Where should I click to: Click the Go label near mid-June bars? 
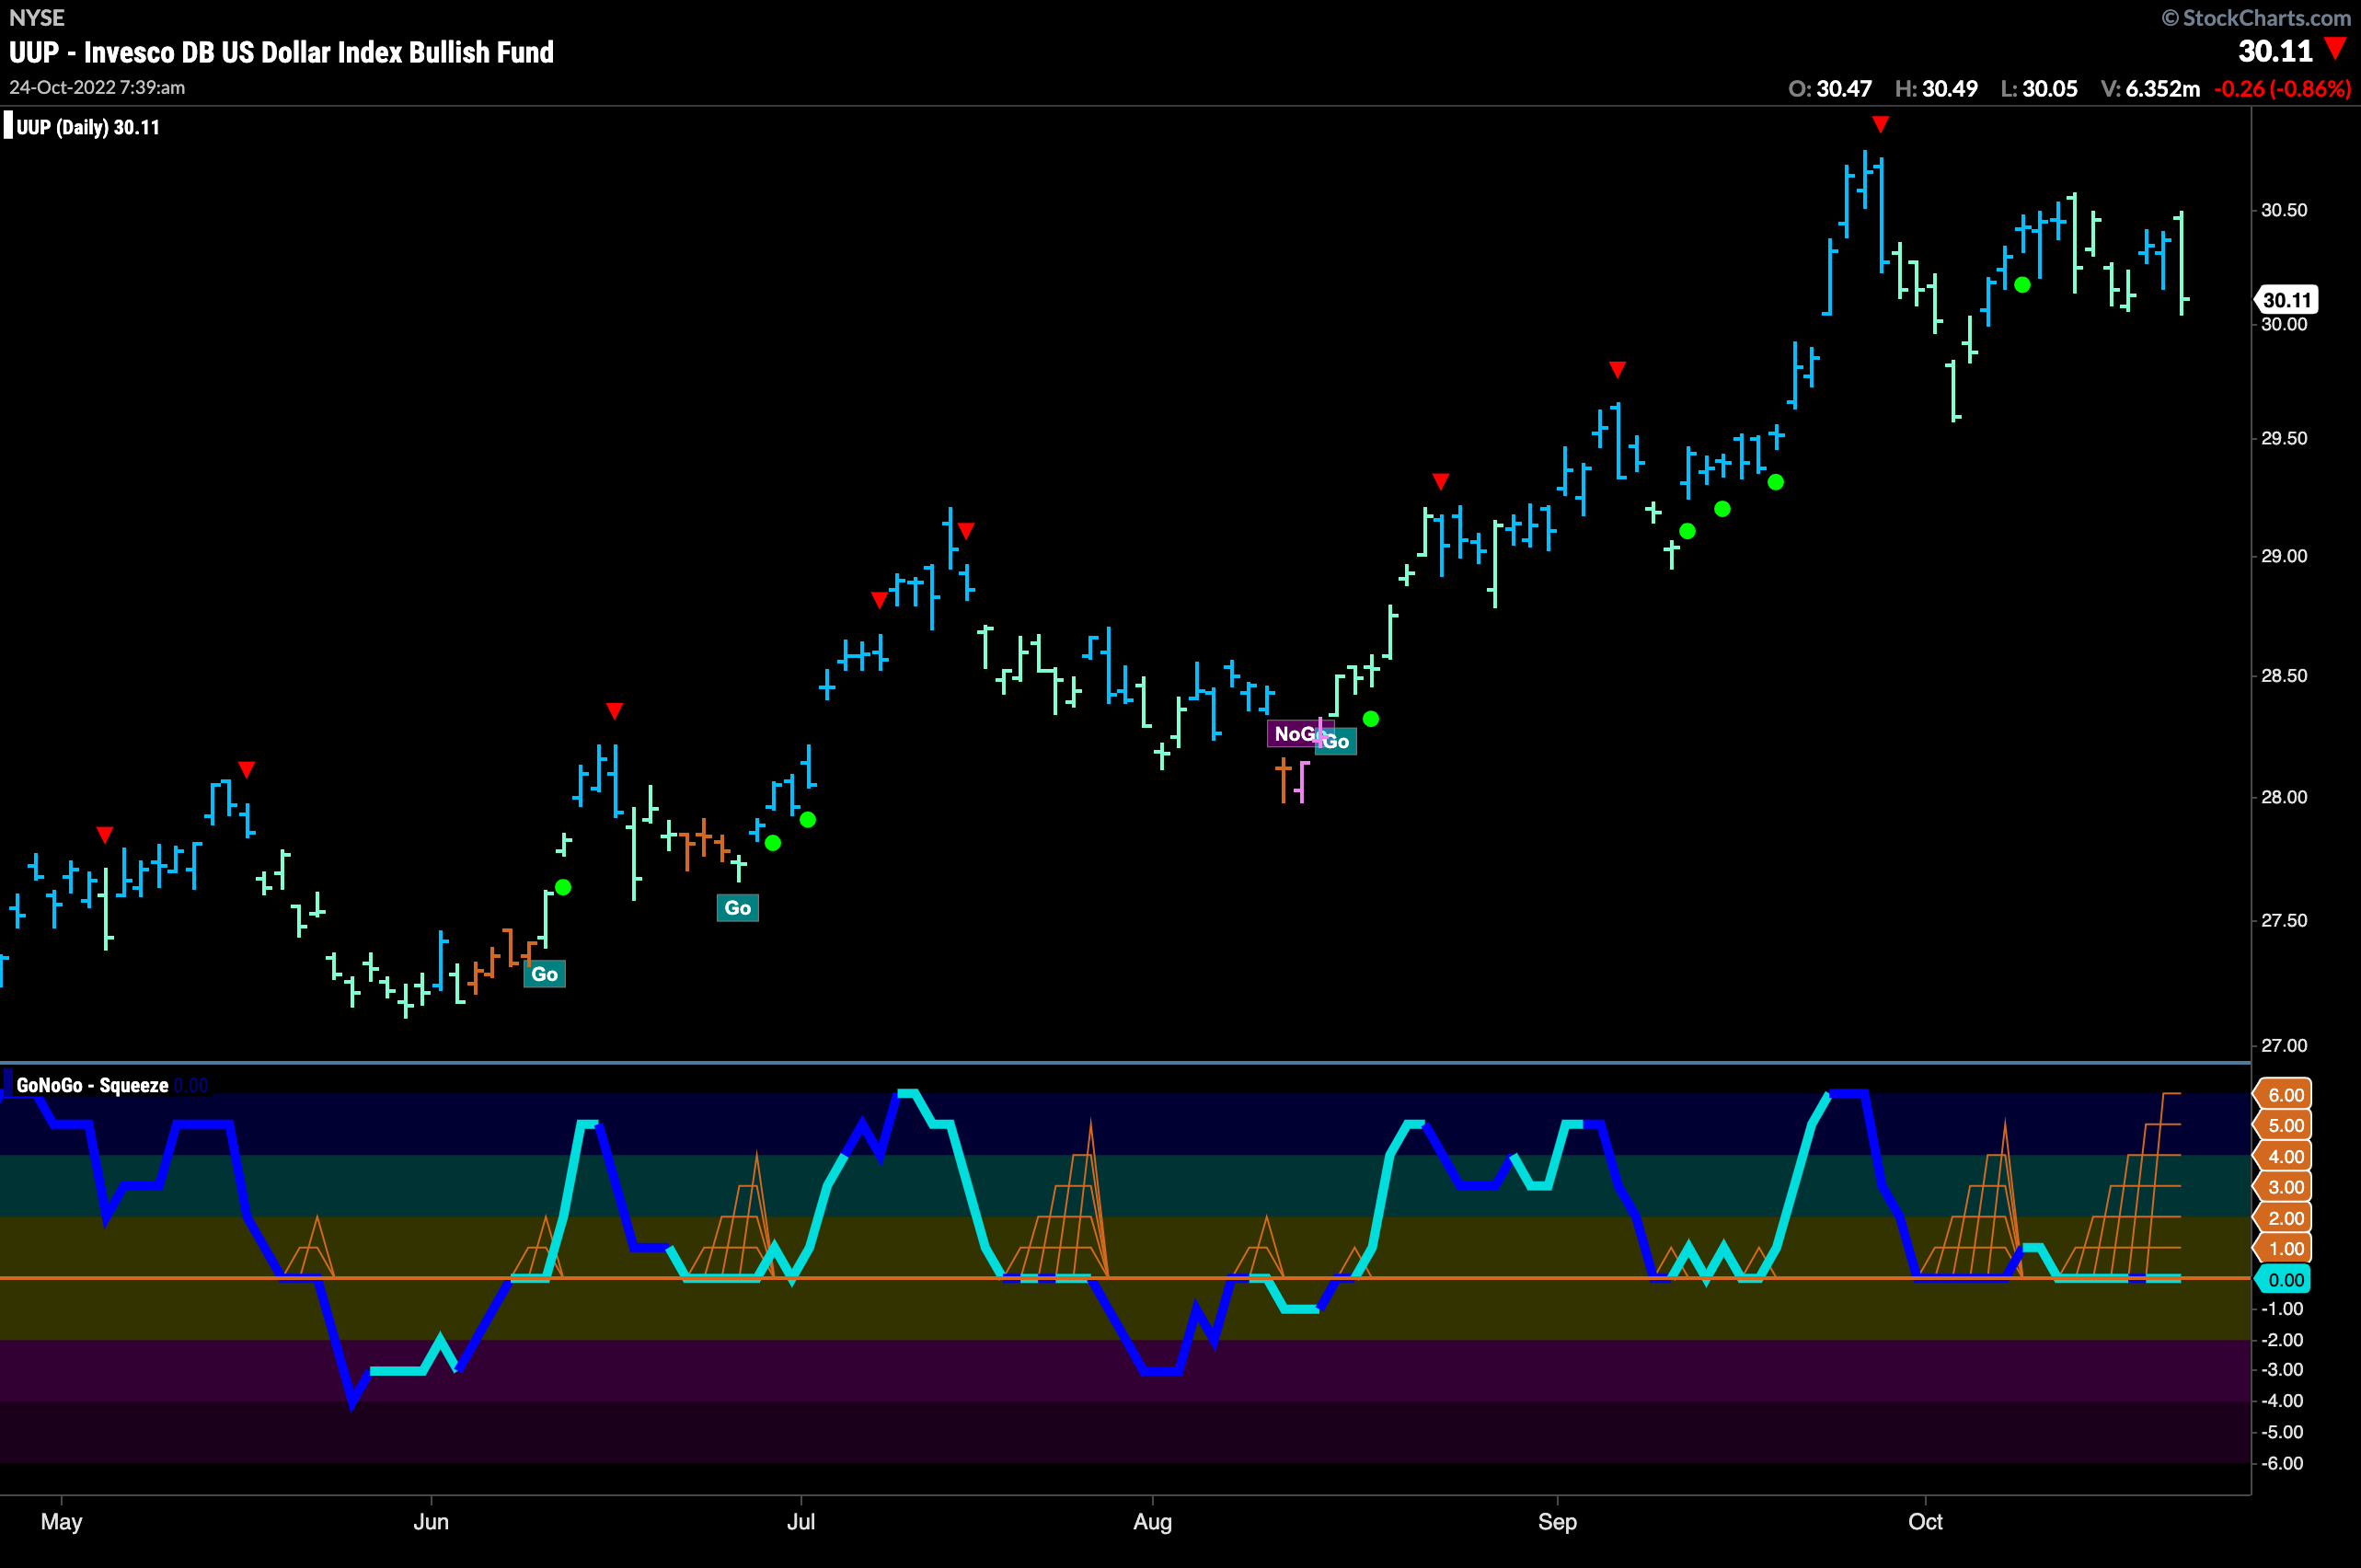pos(544,974)
